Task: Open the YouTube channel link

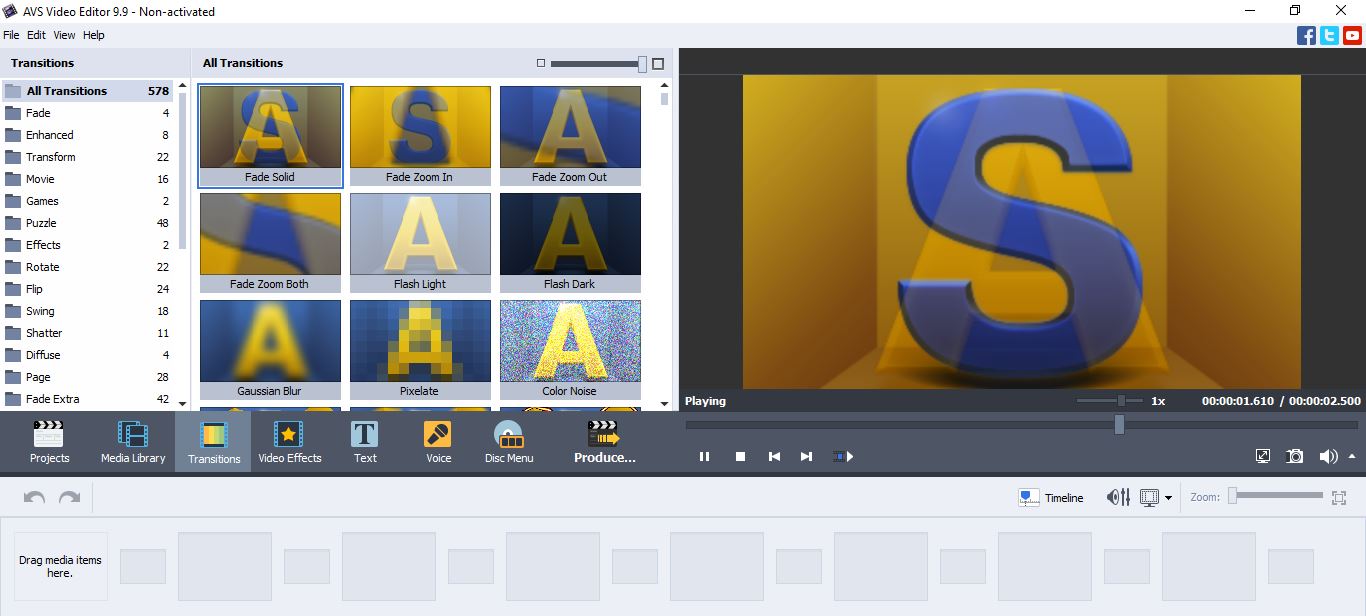Action: [x=1352, y=36]
